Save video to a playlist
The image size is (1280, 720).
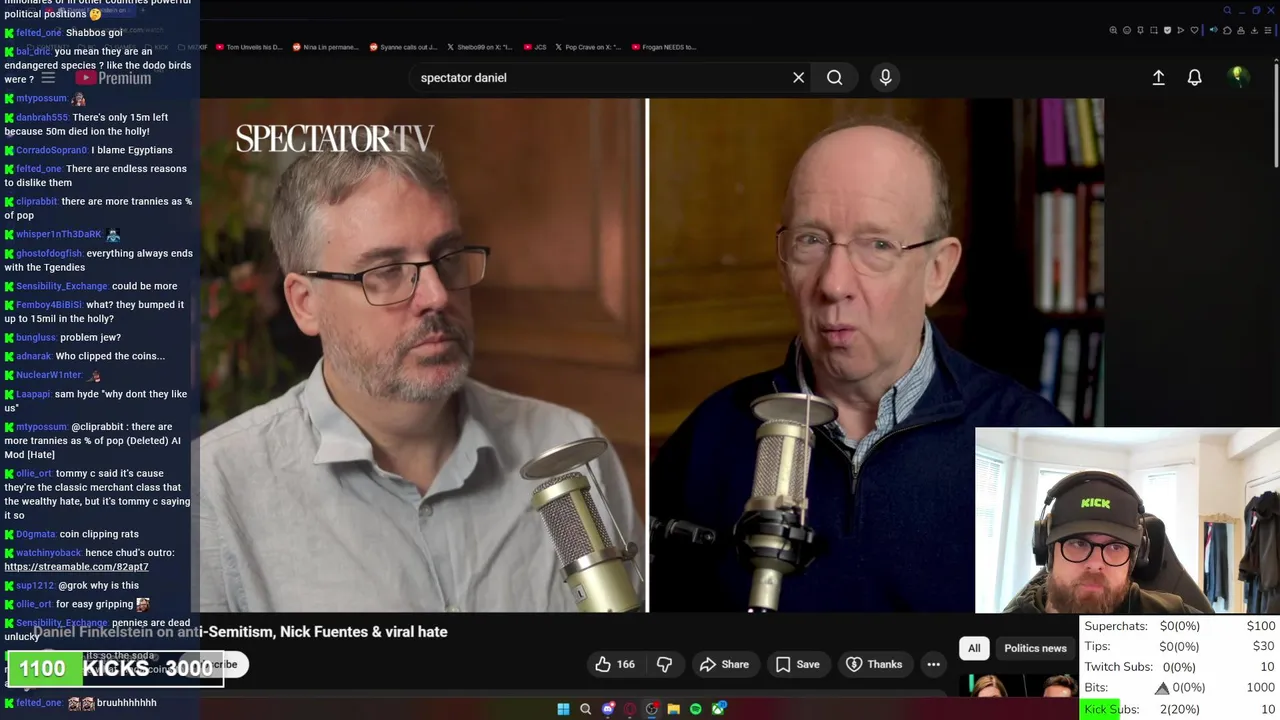[798, 664]
